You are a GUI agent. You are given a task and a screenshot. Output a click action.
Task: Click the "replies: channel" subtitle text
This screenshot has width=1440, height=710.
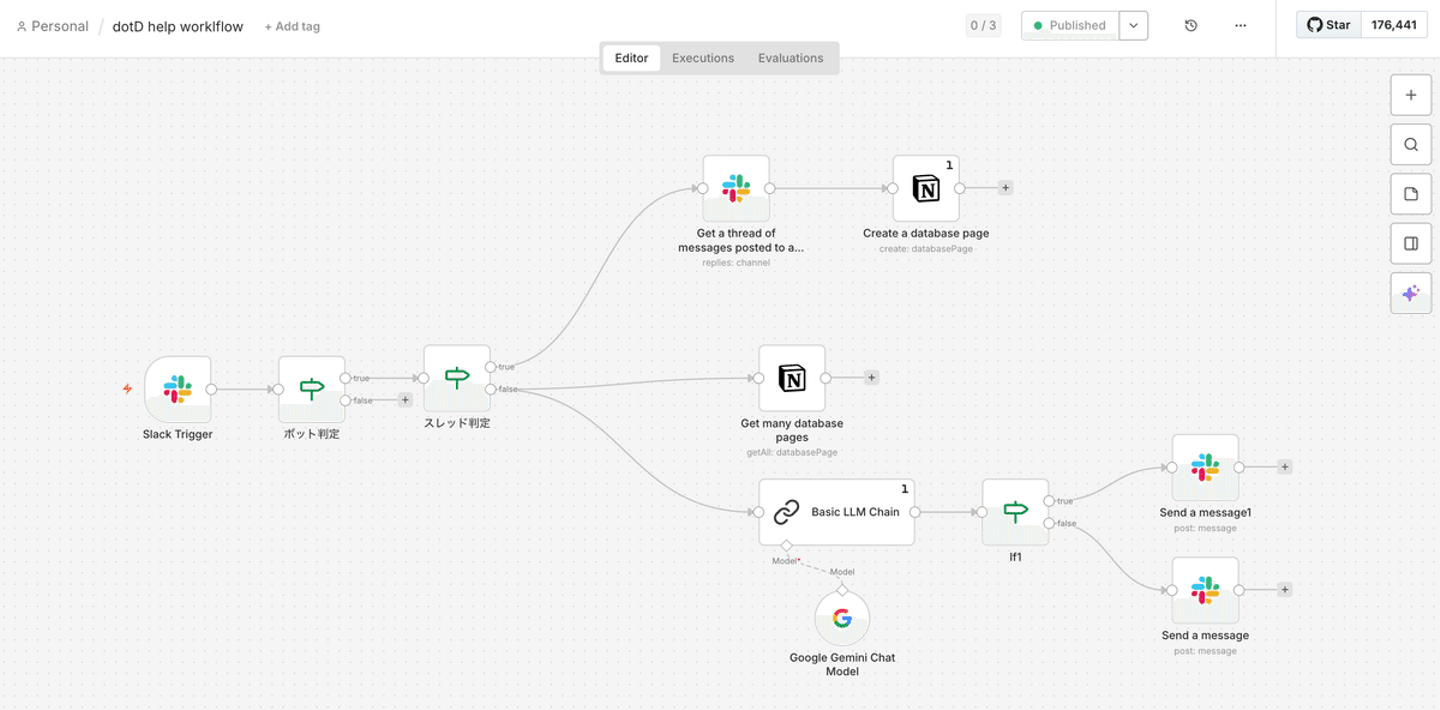coord(736,263)
